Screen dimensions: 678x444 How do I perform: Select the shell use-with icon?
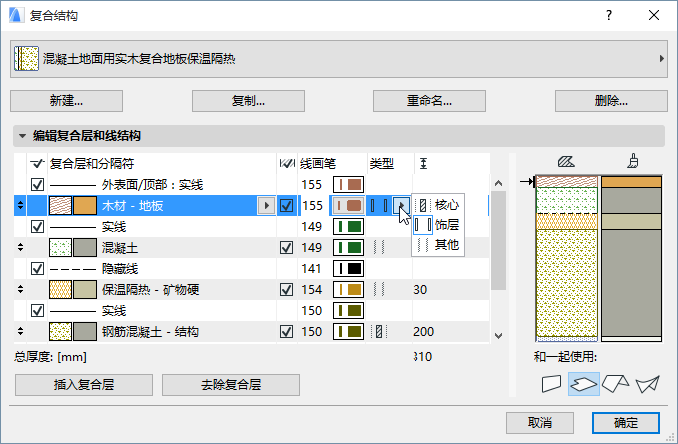point(647,383)
